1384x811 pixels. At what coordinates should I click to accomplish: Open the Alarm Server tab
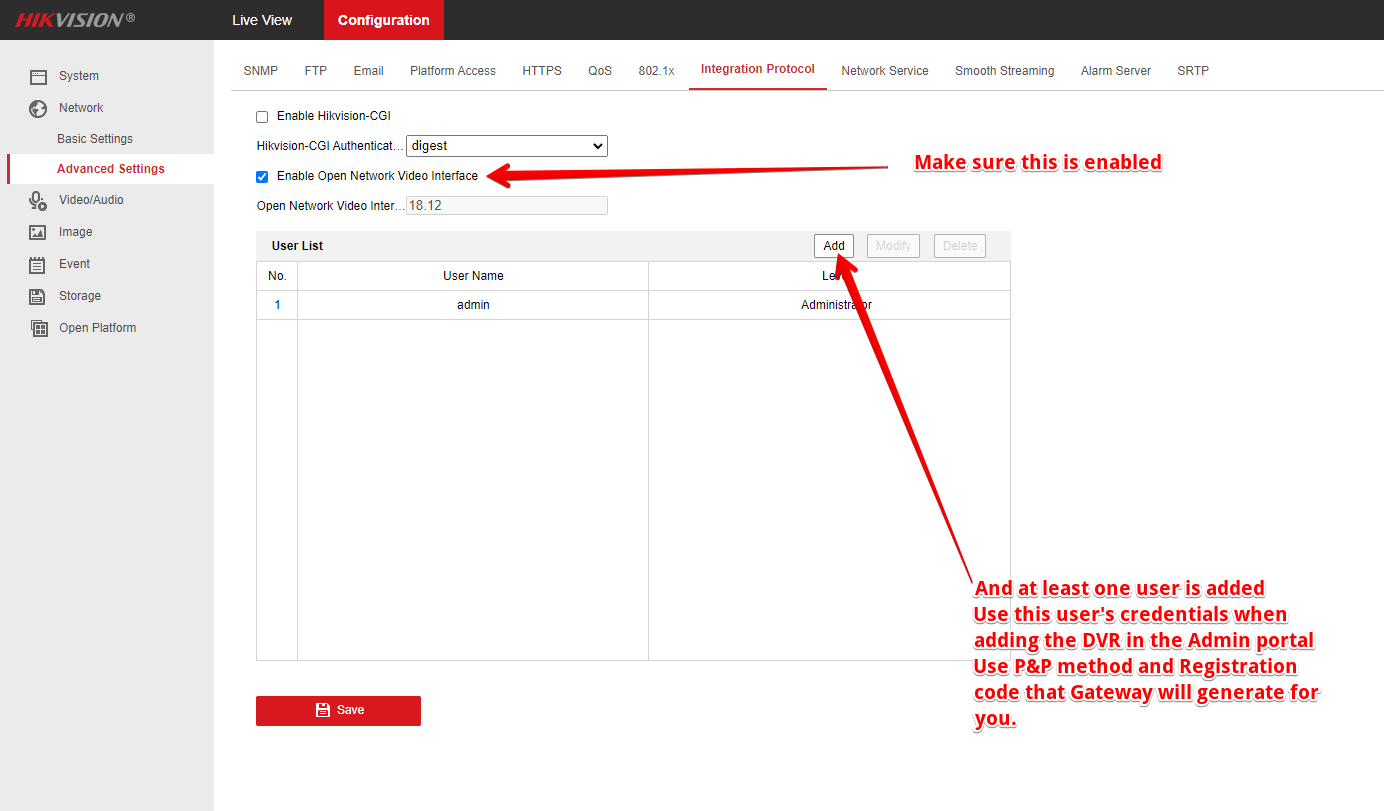point(1116,71)
